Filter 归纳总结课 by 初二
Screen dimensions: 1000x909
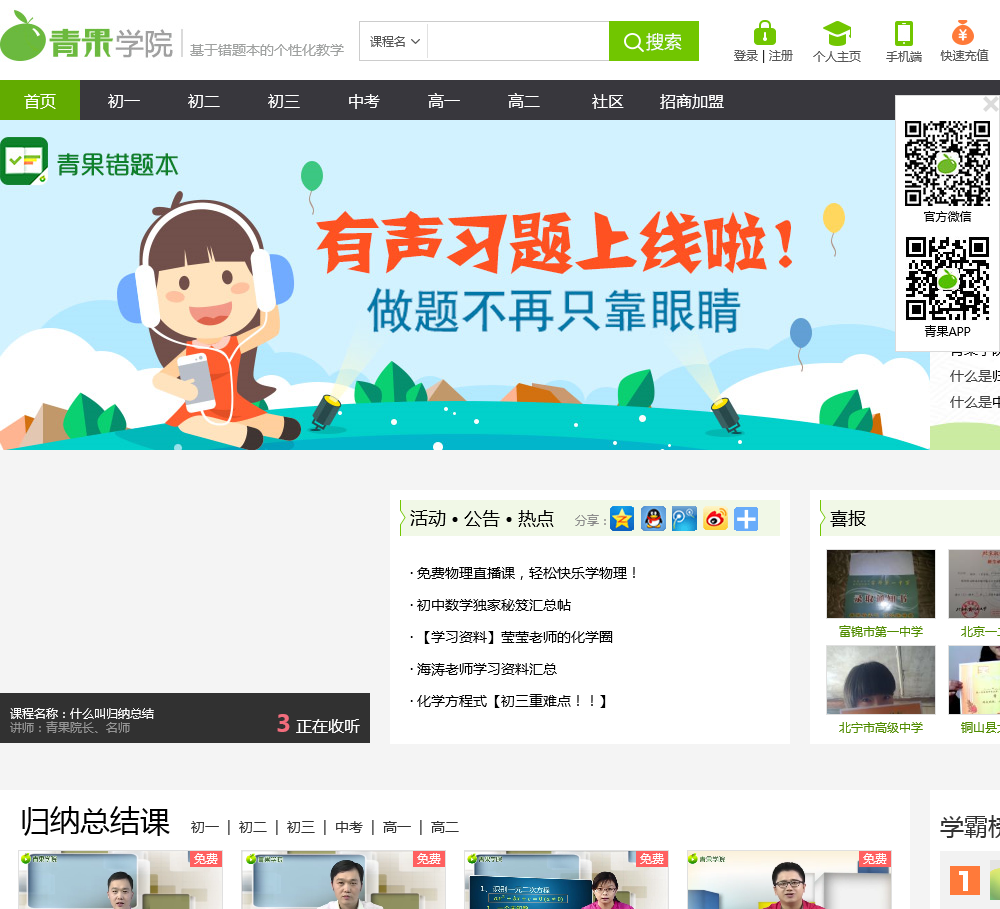click(x=253, y=827)
